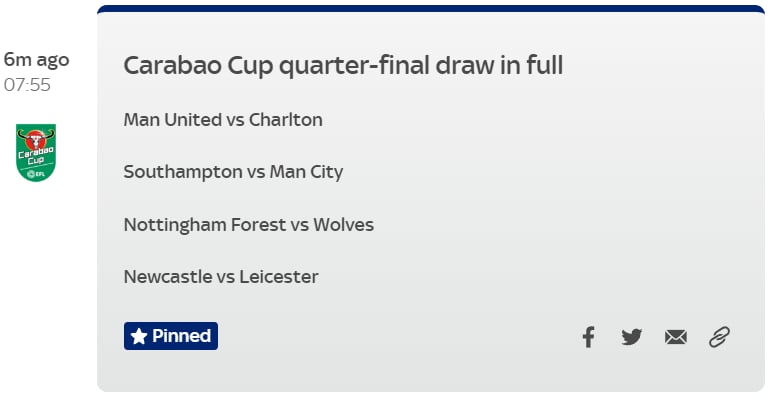Open the Carabao Cup quarter-final draw headline

pyautogui.click(x=343, y=66)
